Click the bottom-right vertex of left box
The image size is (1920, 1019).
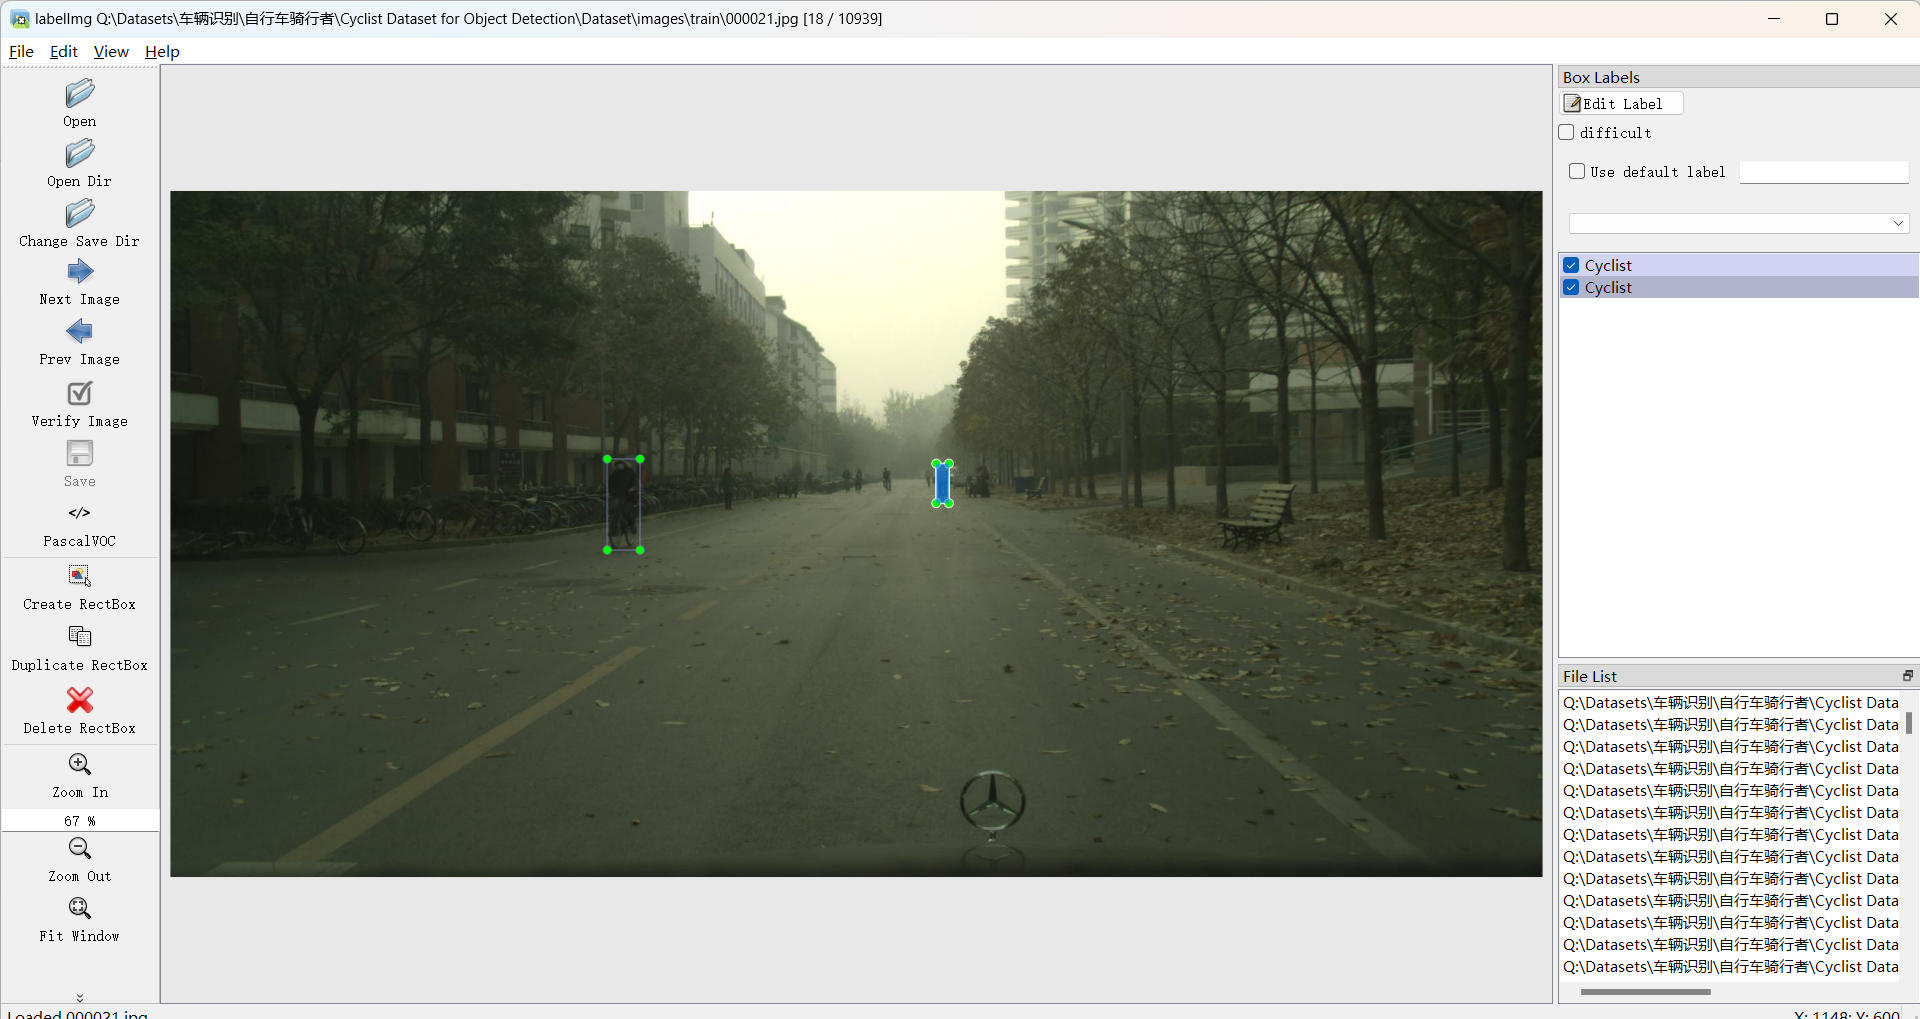point(640,550)
